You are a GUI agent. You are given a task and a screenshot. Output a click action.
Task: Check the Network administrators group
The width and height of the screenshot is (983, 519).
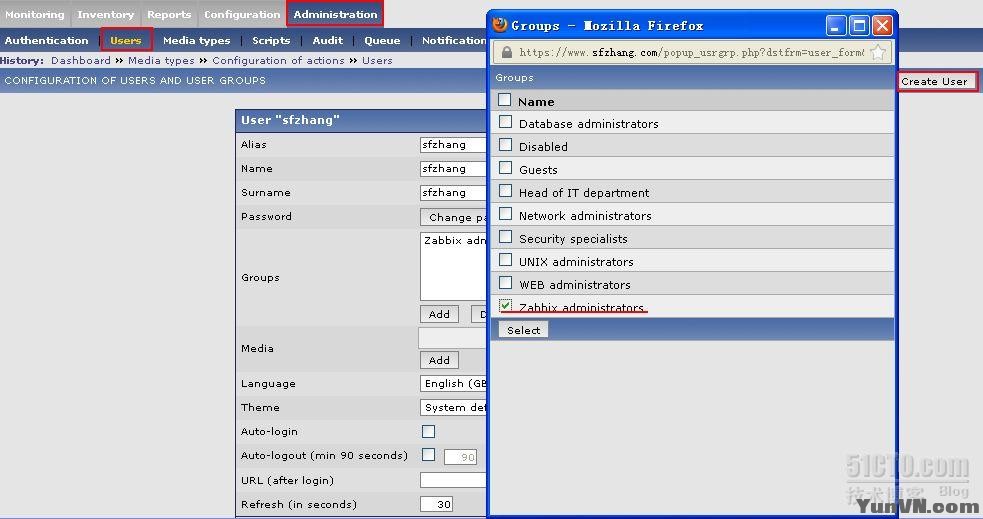pos(505,214)
